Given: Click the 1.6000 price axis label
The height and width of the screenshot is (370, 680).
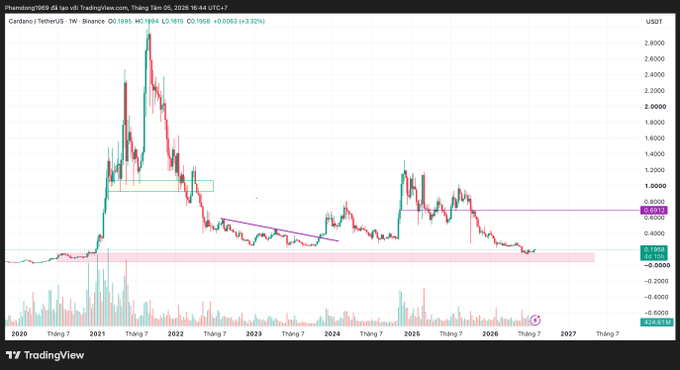Looking at the screenshot, I should [x=654, y=138].
